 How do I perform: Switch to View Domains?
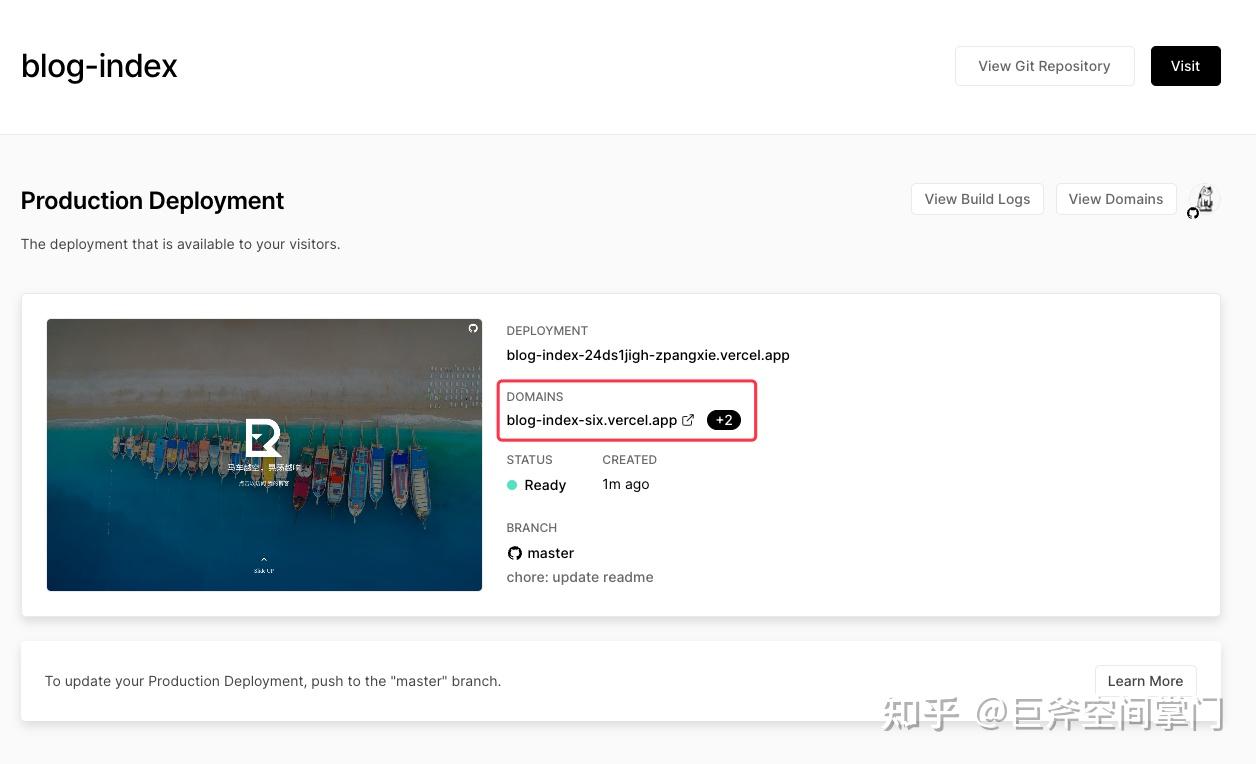tap(1115, 199)
